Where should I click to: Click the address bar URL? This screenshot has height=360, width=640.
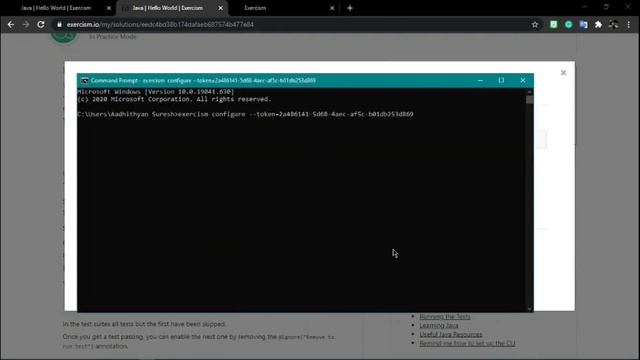click(160, 24)
